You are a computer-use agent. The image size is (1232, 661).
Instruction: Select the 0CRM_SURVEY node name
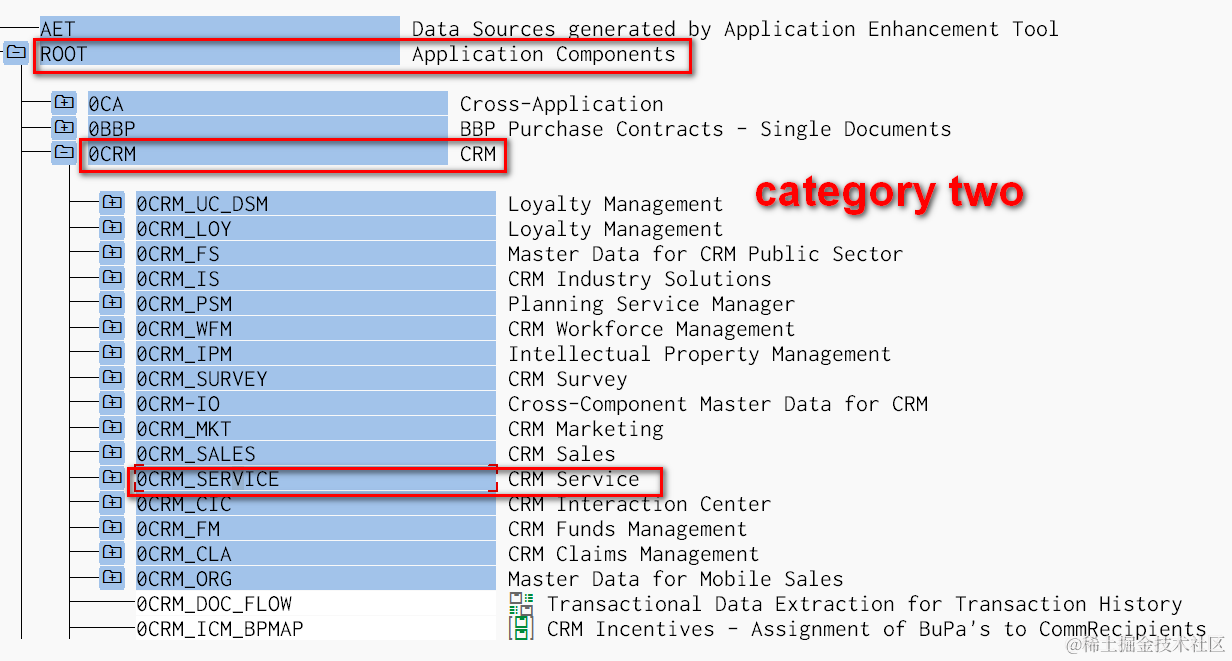click(202, 379)
